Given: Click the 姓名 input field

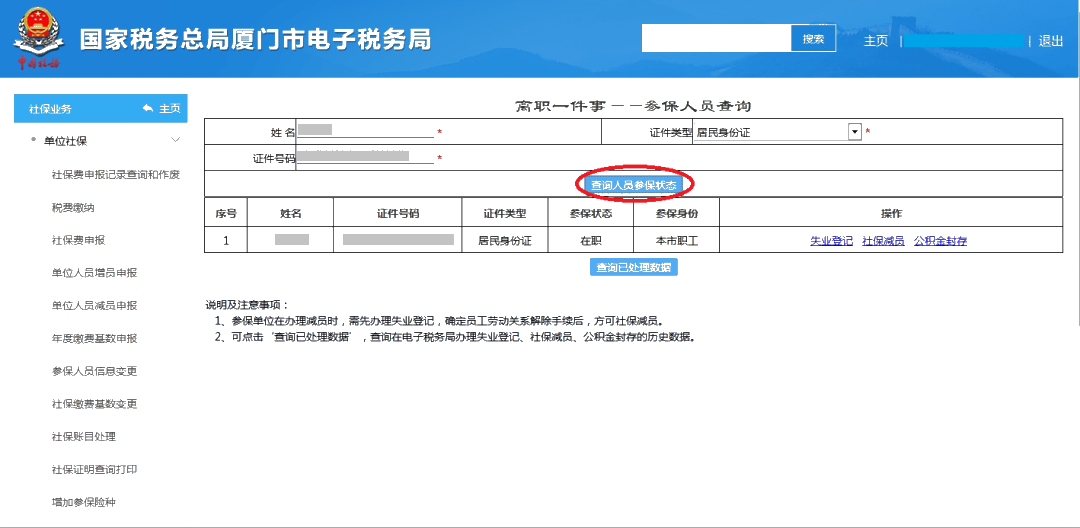Looking at the screenshot, I should coord(365,131).
